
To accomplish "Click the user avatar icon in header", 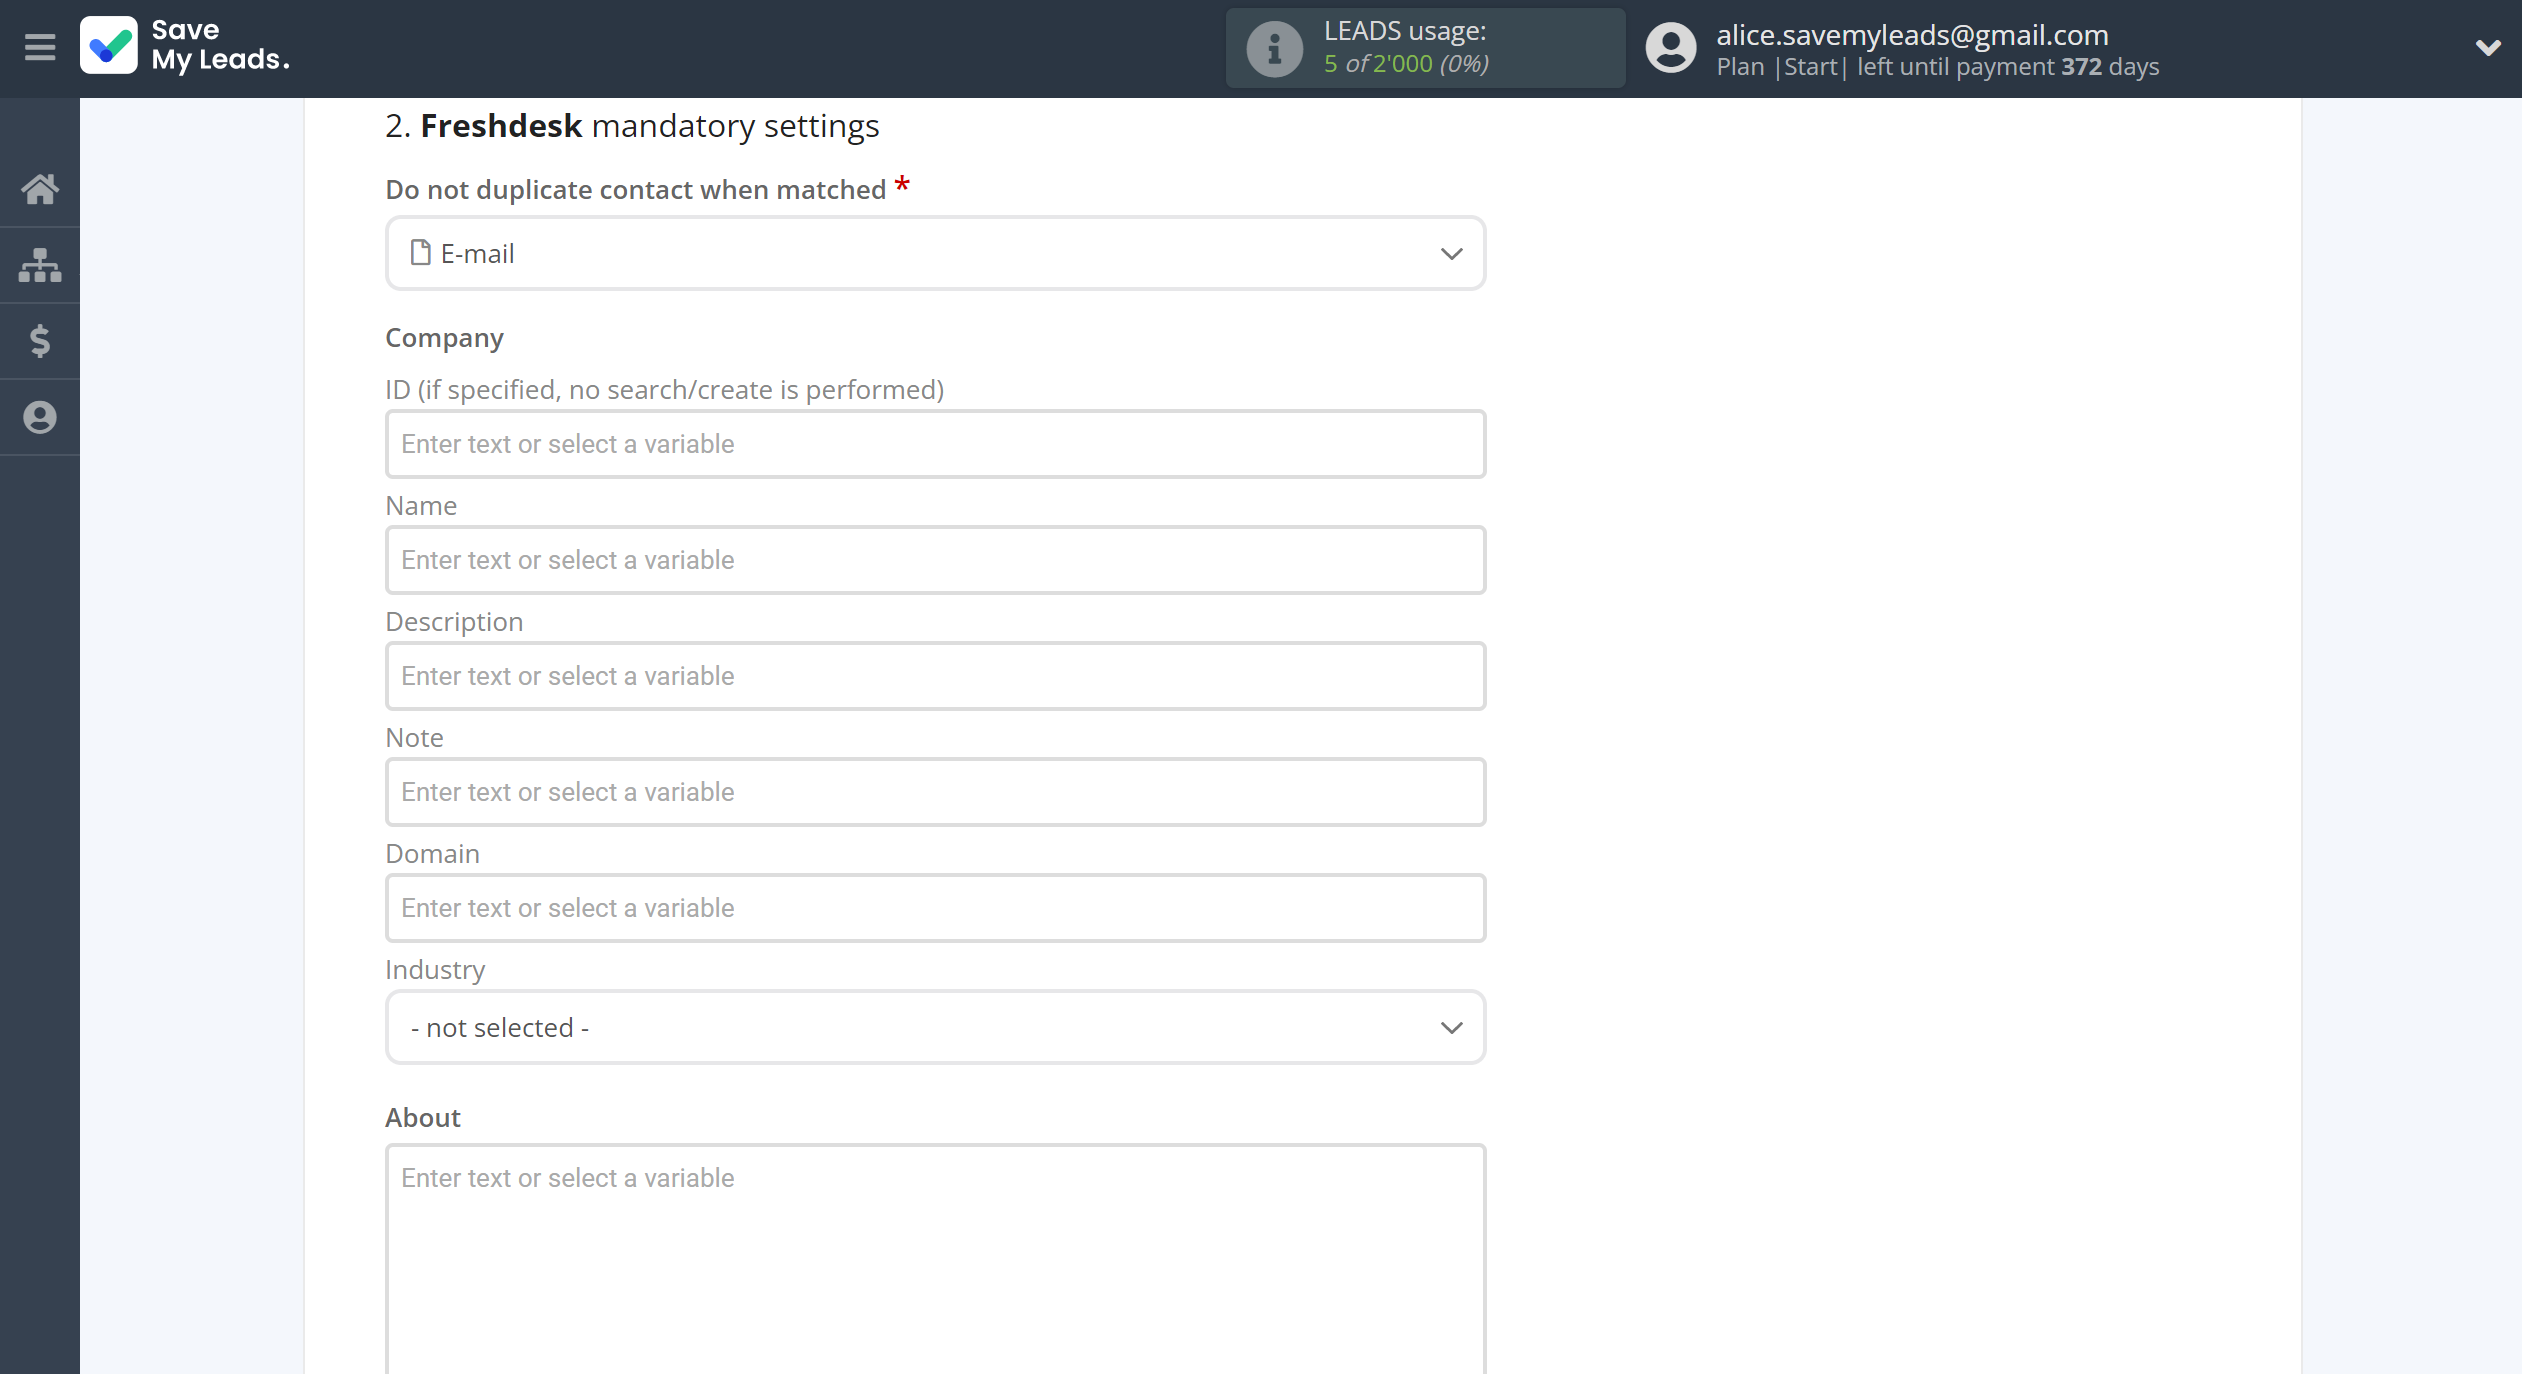I will (1671, 48).
